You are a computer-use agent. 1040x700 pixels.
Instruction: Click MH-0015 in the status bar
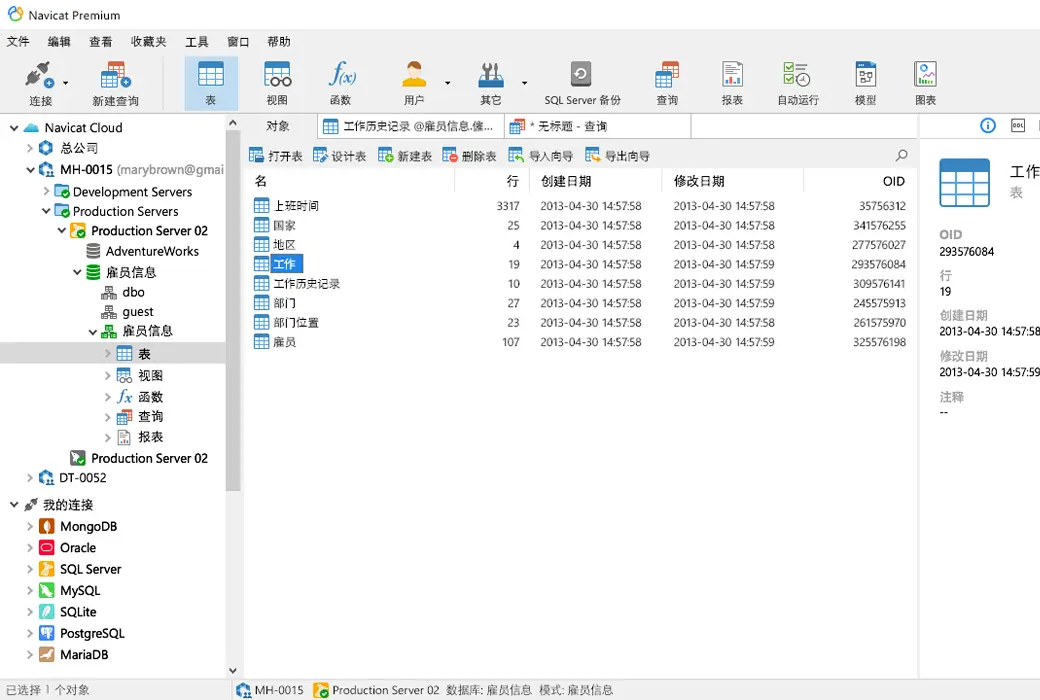(x=269, y=690)
